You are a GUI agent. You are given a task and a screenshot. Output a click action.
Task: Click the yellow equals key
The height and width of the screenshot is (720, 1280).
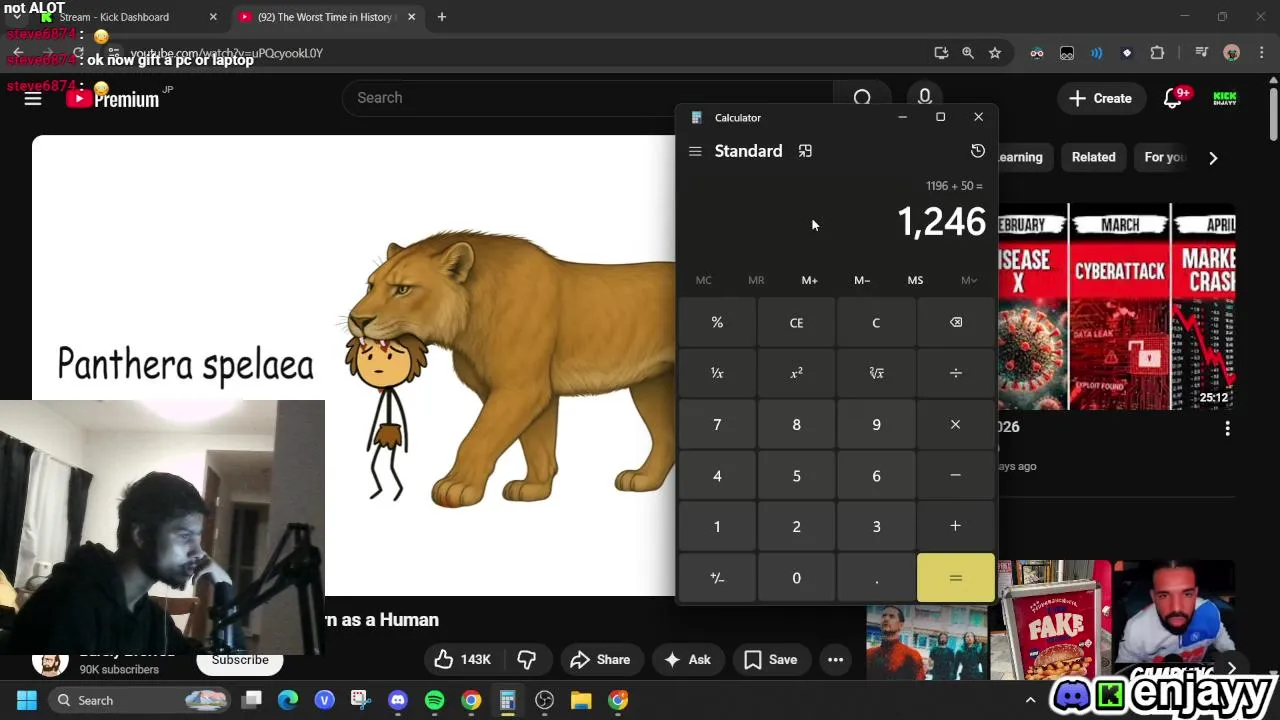(x=956, y=578)
